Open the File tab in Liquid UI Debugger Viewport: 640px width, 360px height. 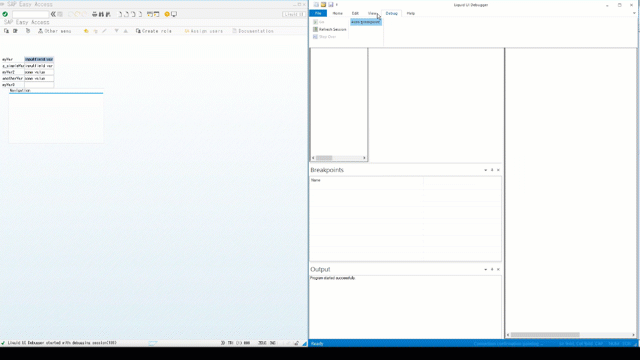(x=318, y=13)
